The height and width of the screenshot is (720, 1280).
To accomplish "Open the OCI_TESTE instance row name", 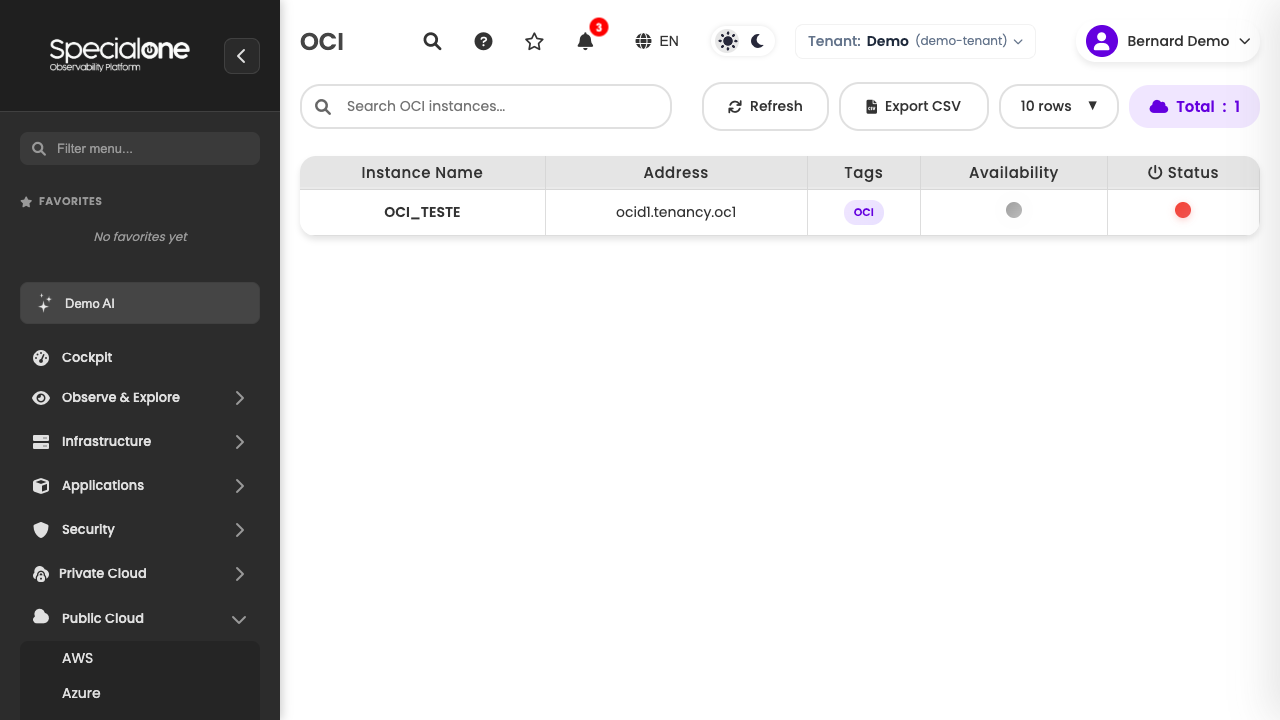I will 422,212.
